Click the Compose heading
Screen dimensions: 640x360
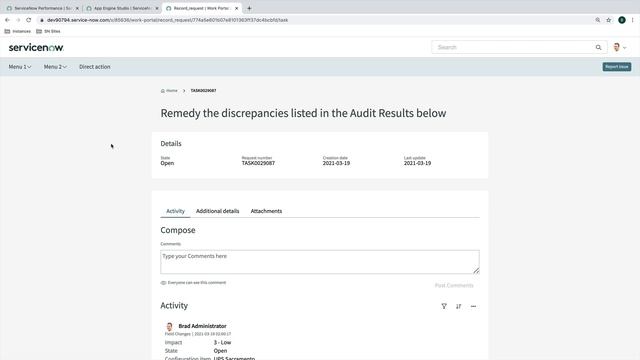point(178,230)
